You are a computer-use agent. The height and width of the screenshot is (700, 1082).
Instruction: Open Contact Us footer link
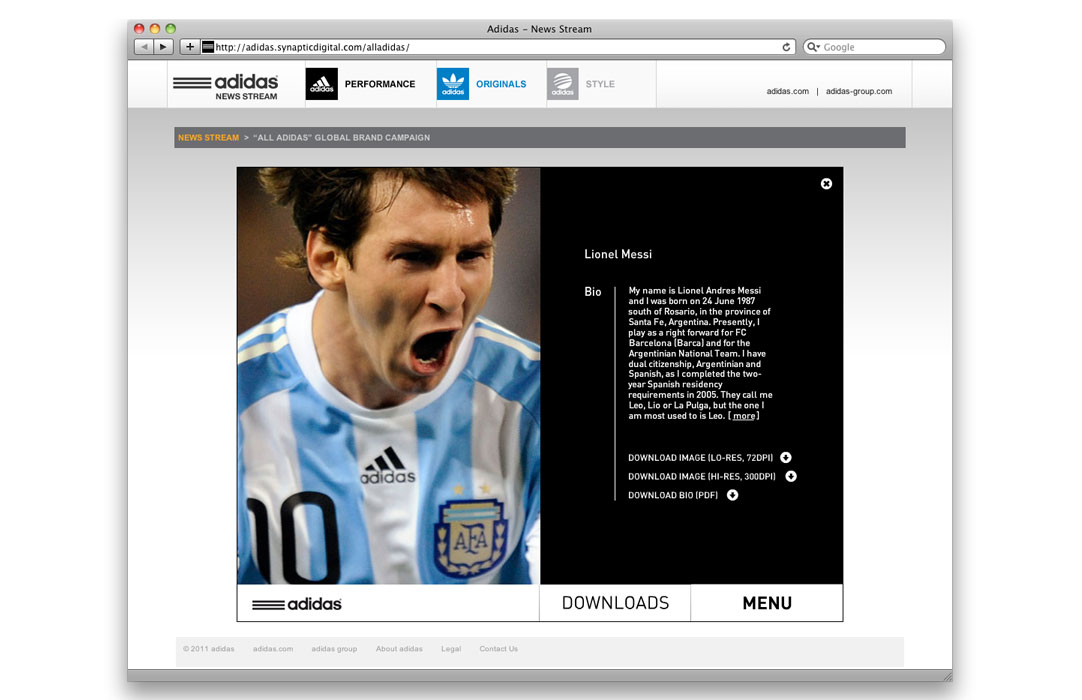[498, 649]
